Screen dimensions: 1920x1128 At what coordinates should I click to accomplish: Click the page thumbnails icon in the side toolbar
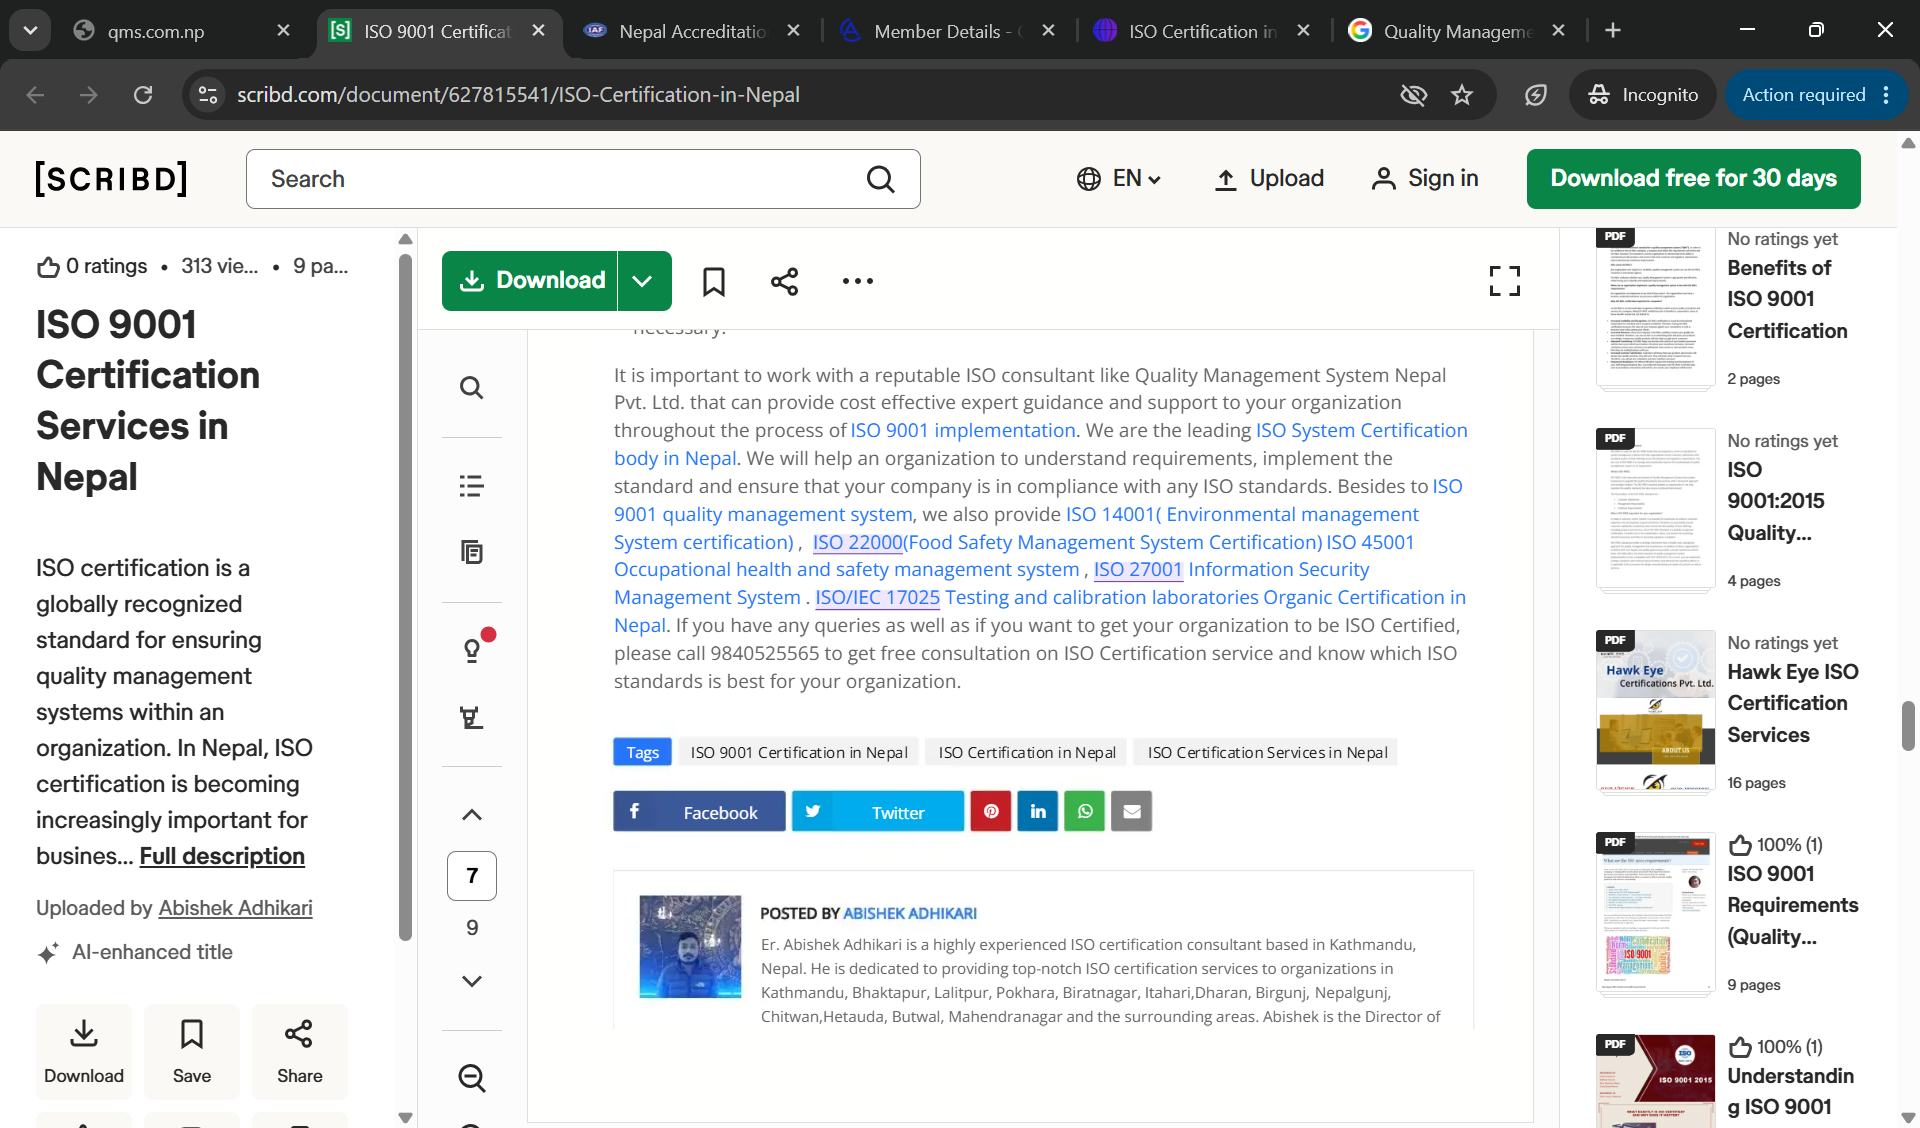pyautogui.click(x=472, y=552)
